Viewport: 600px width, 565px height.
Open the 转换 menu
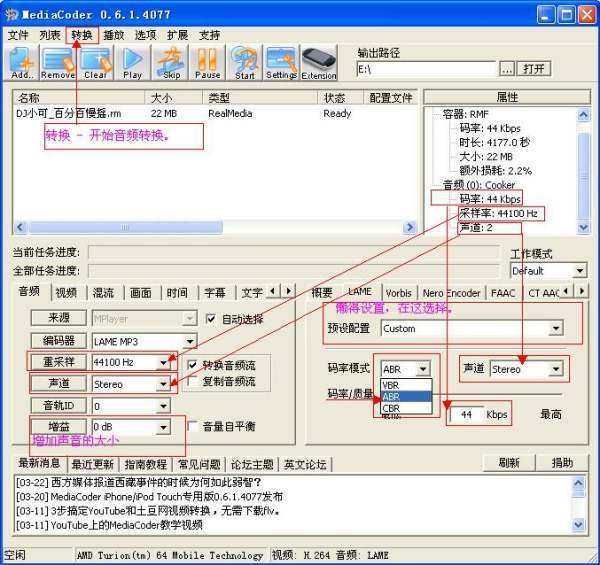coord(82,35)
